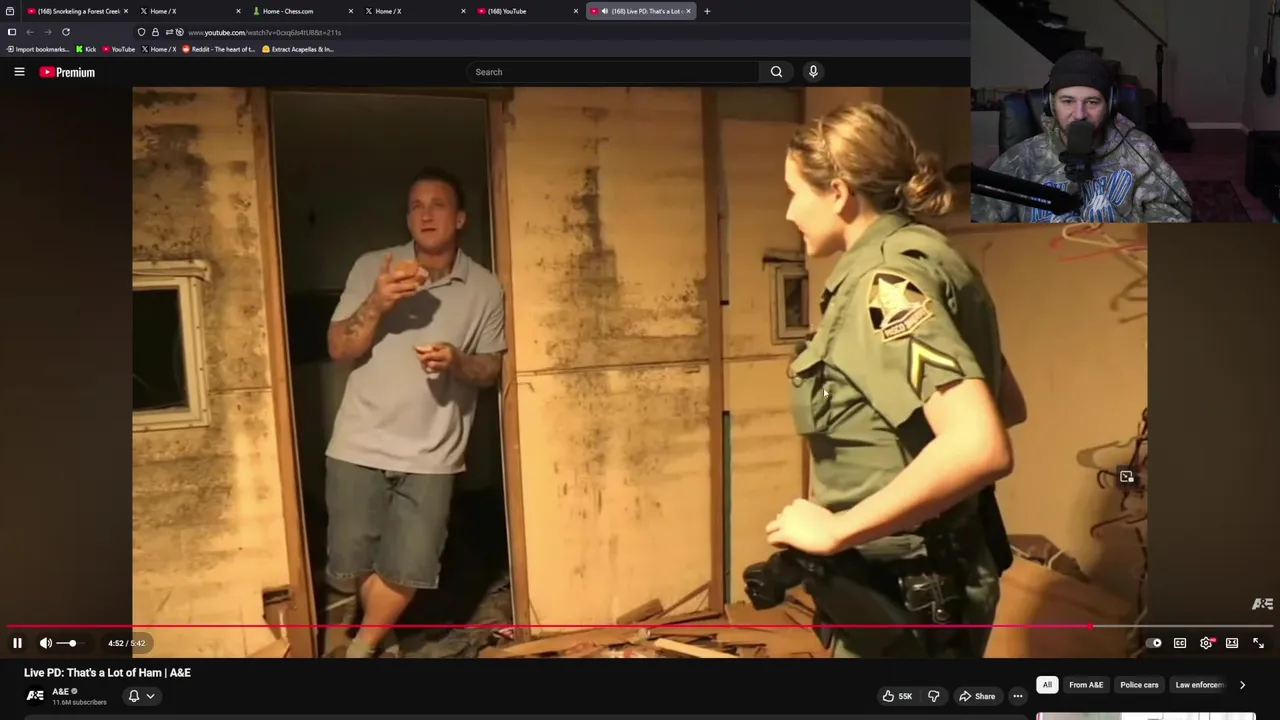Screen dimensions: 1280x720
Task: Open YouTube bookmark in bookmarks bar
Action: (x=118, y=49)
